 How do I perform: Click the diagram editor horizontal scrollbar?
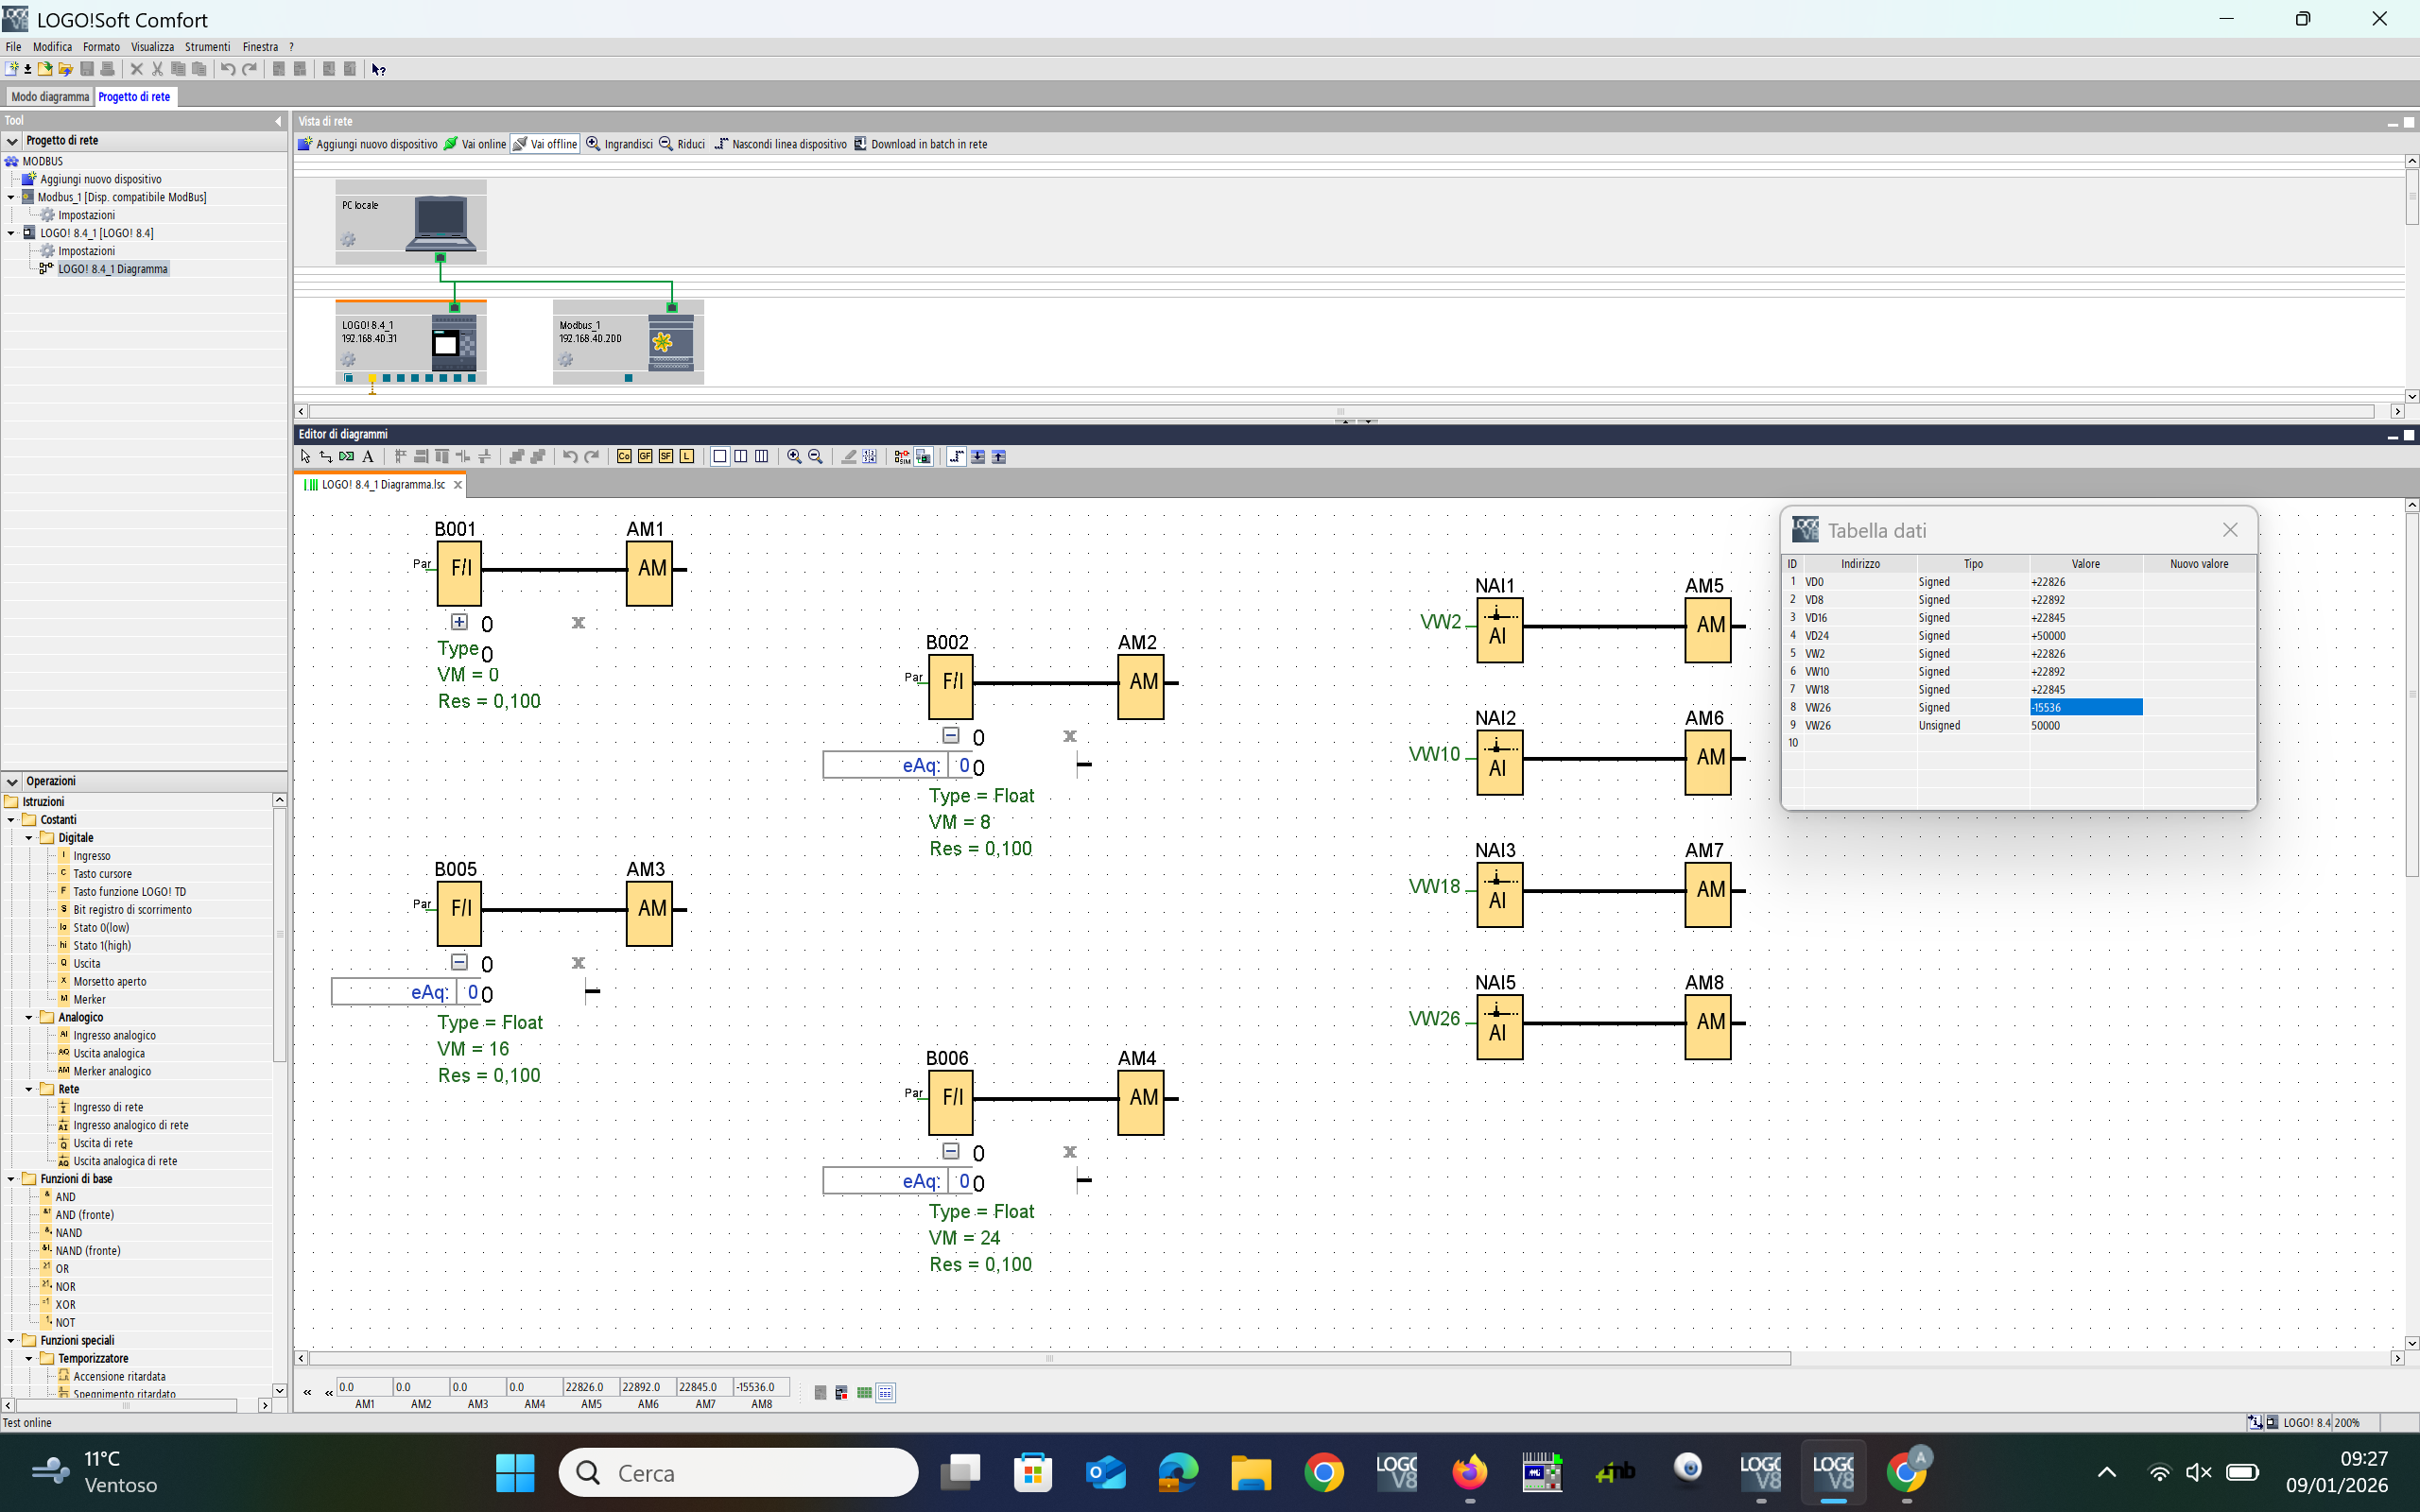pyautogui.click(x=1050, y=1358)
